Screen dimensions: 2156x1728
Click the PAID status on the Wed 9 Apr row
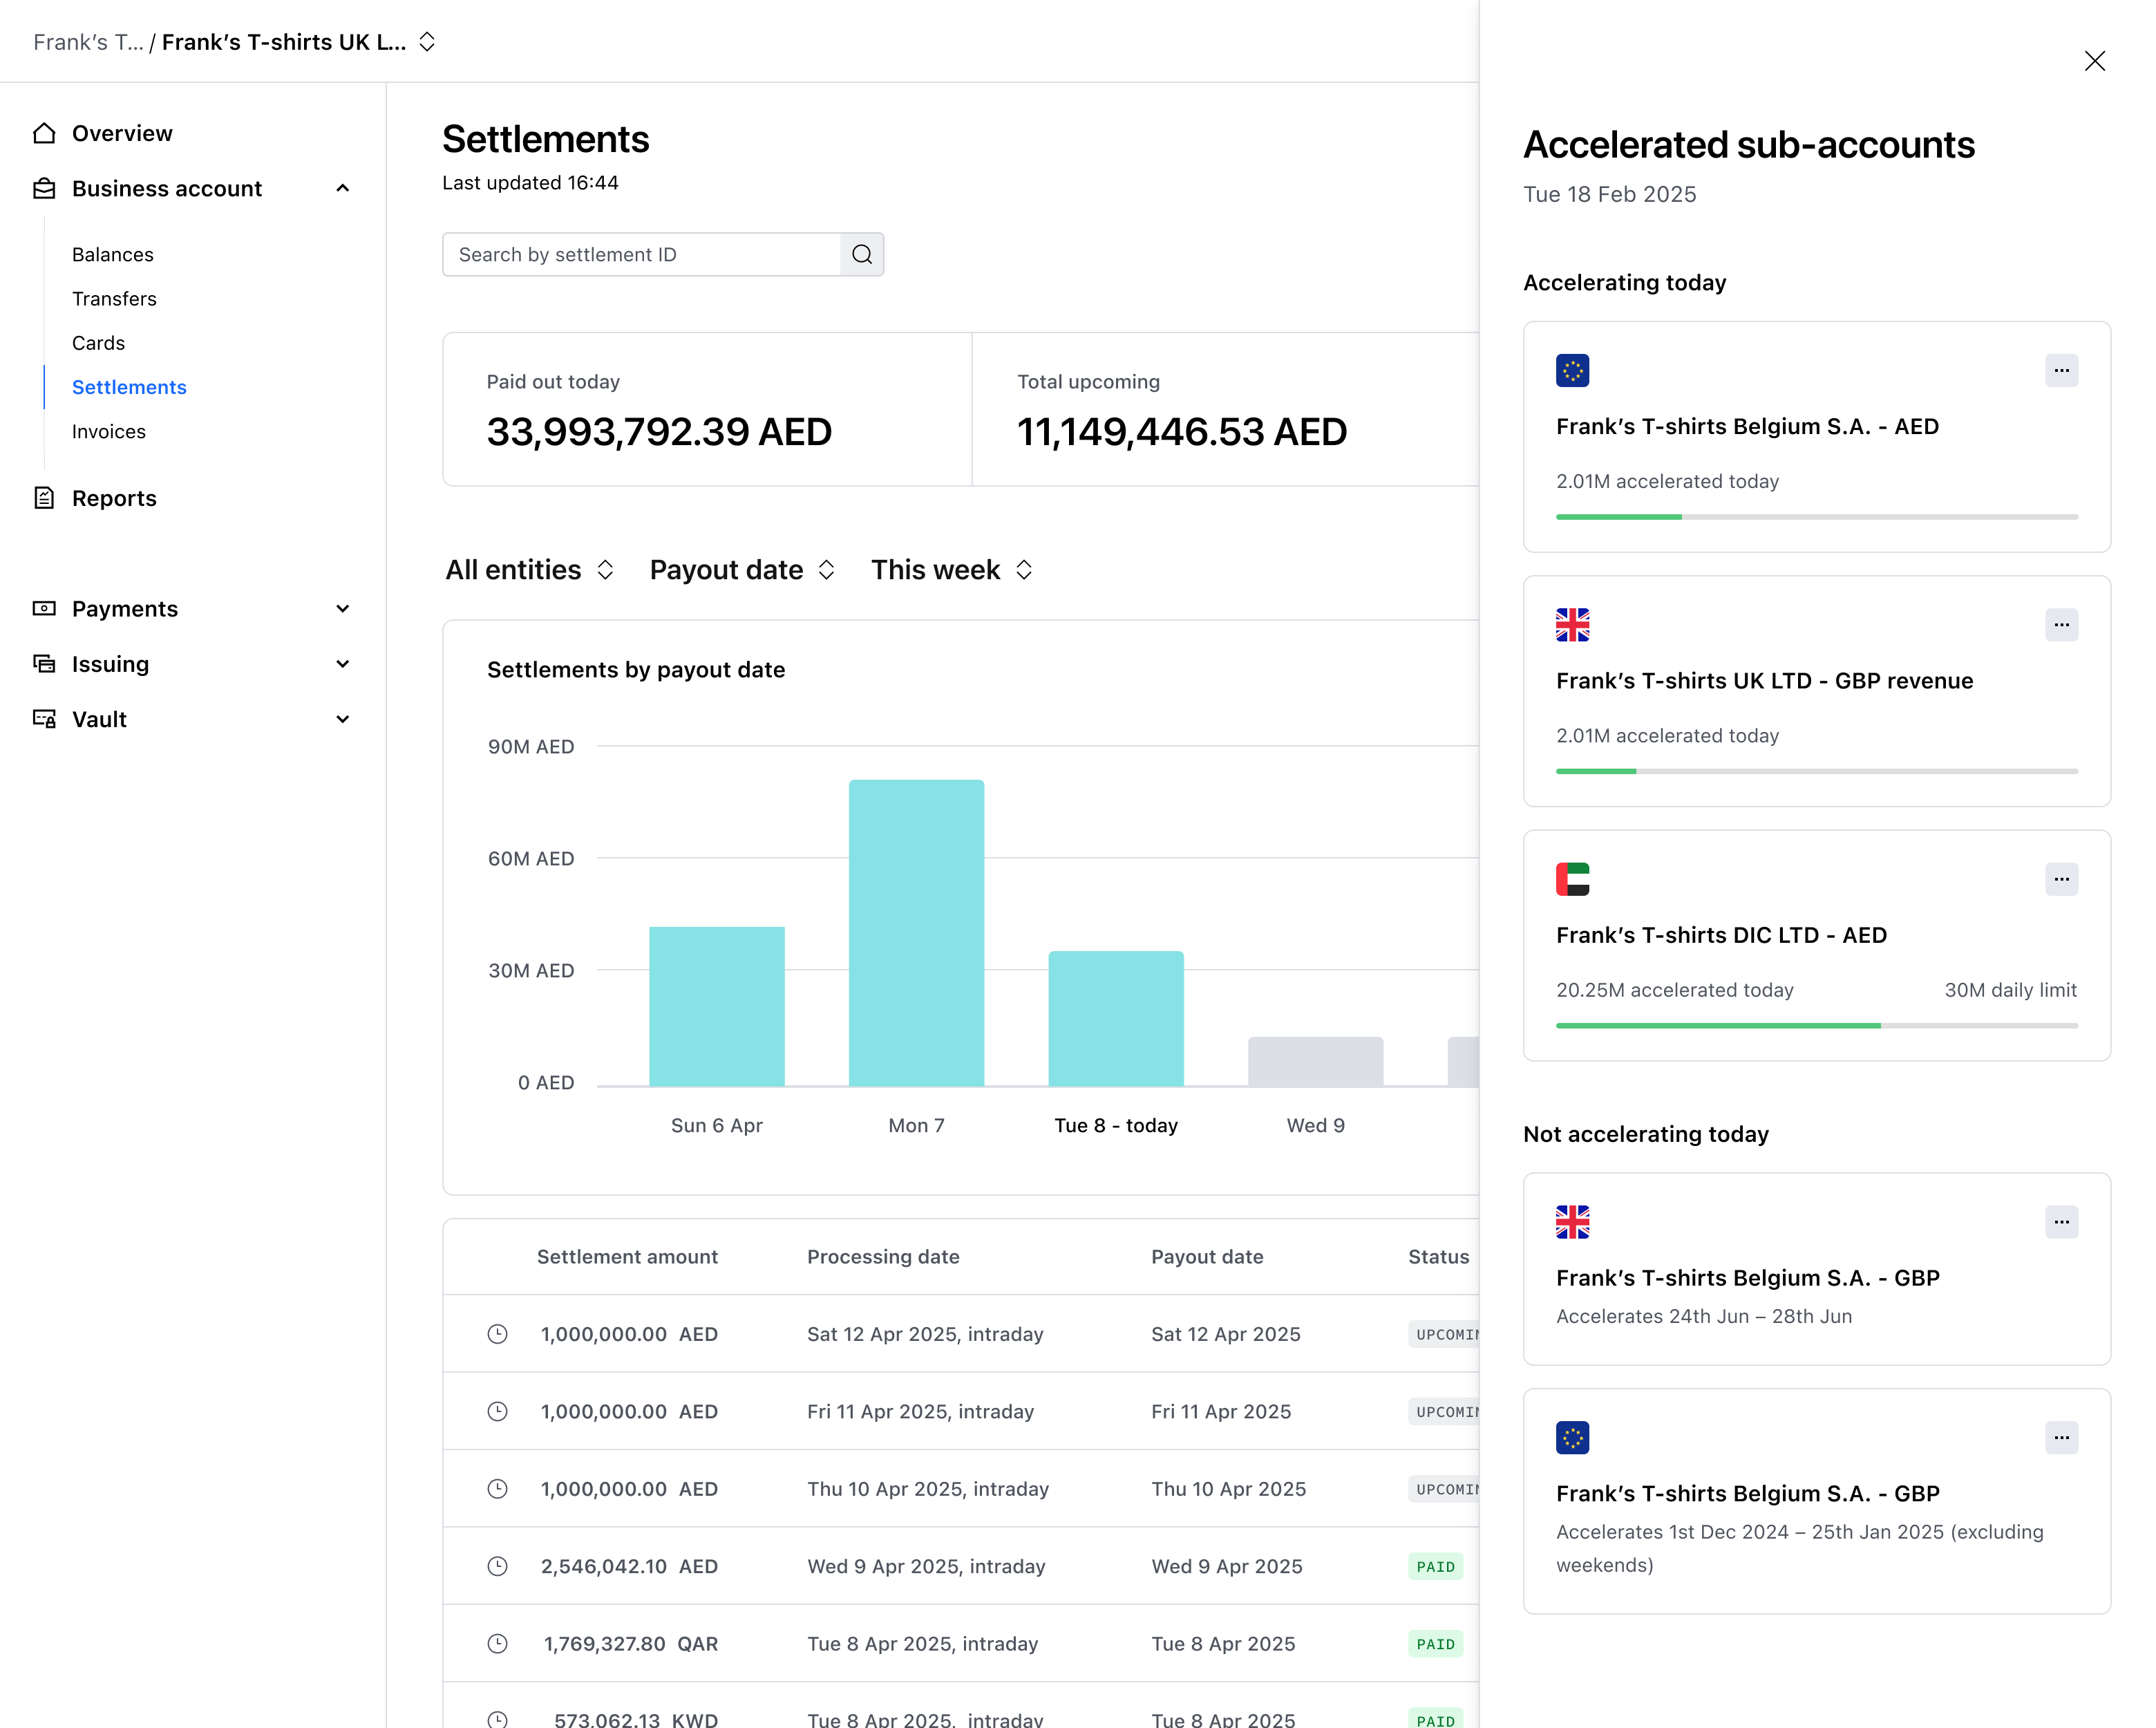pyautogui.click(x=1435, y=1566)
